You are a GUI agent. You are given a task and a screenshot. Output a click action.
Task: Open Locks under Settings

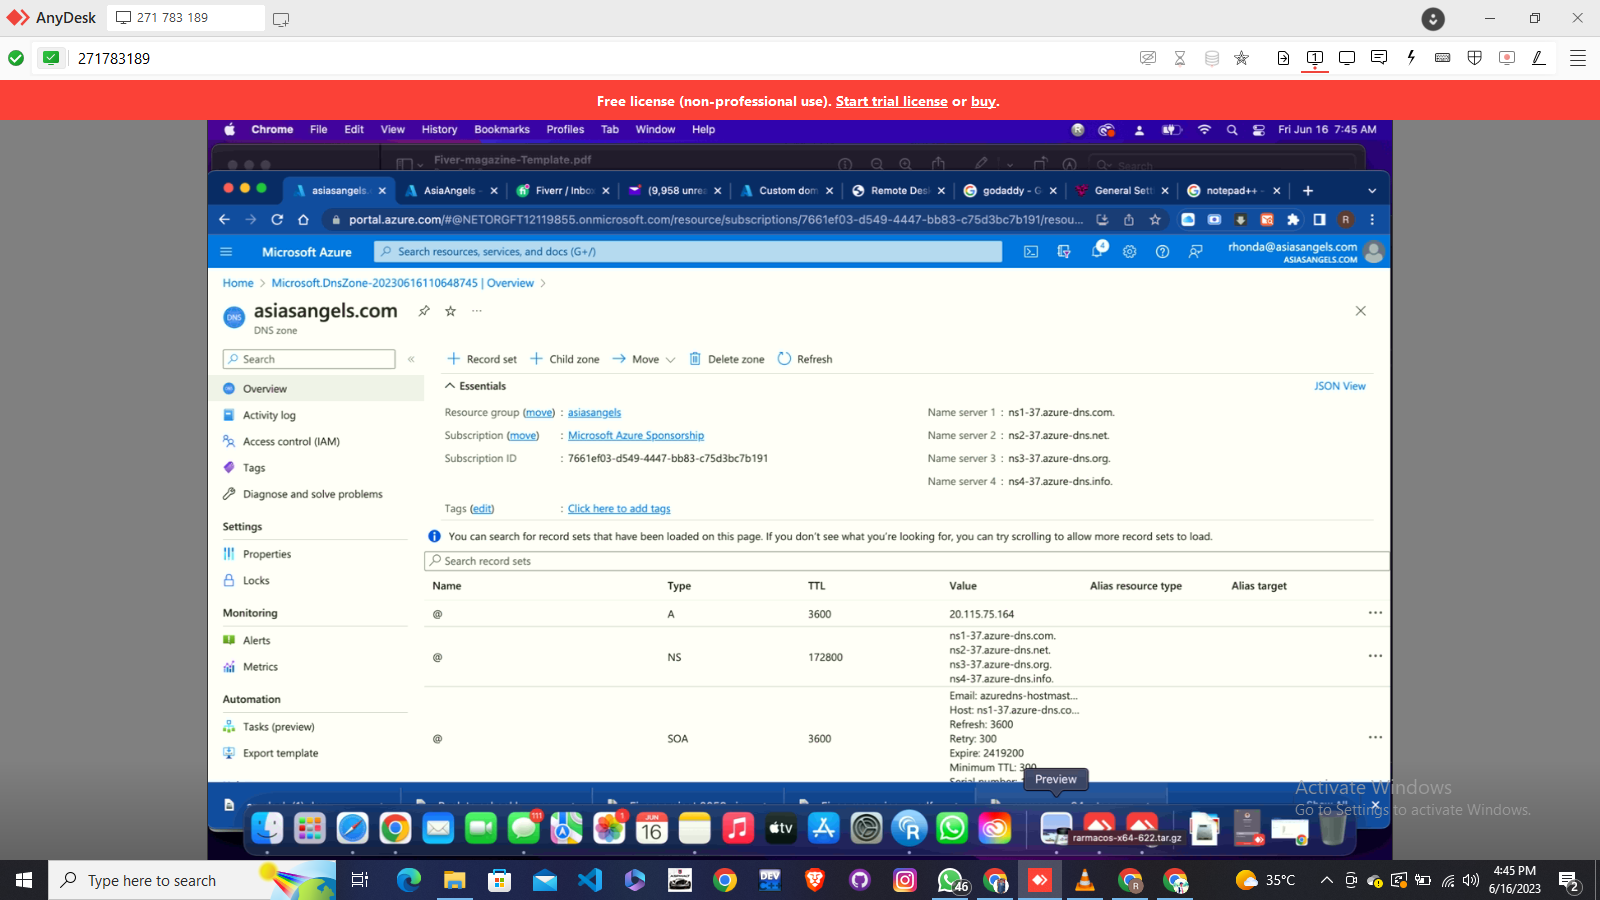256,580
